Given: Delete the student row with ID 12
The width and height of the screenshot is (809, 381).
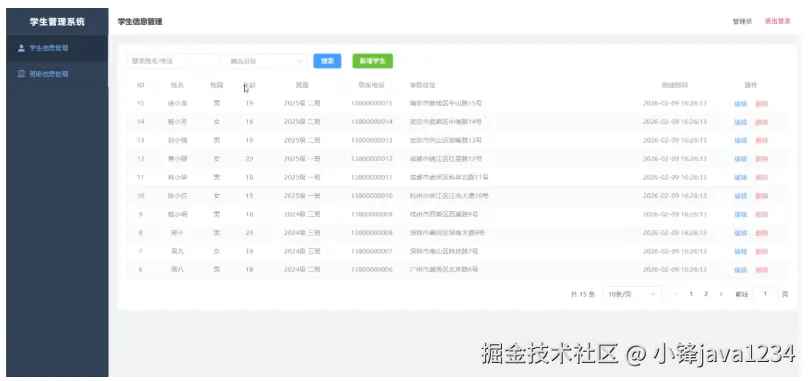Looking at the screenshot, I should [x=762, y=159].
